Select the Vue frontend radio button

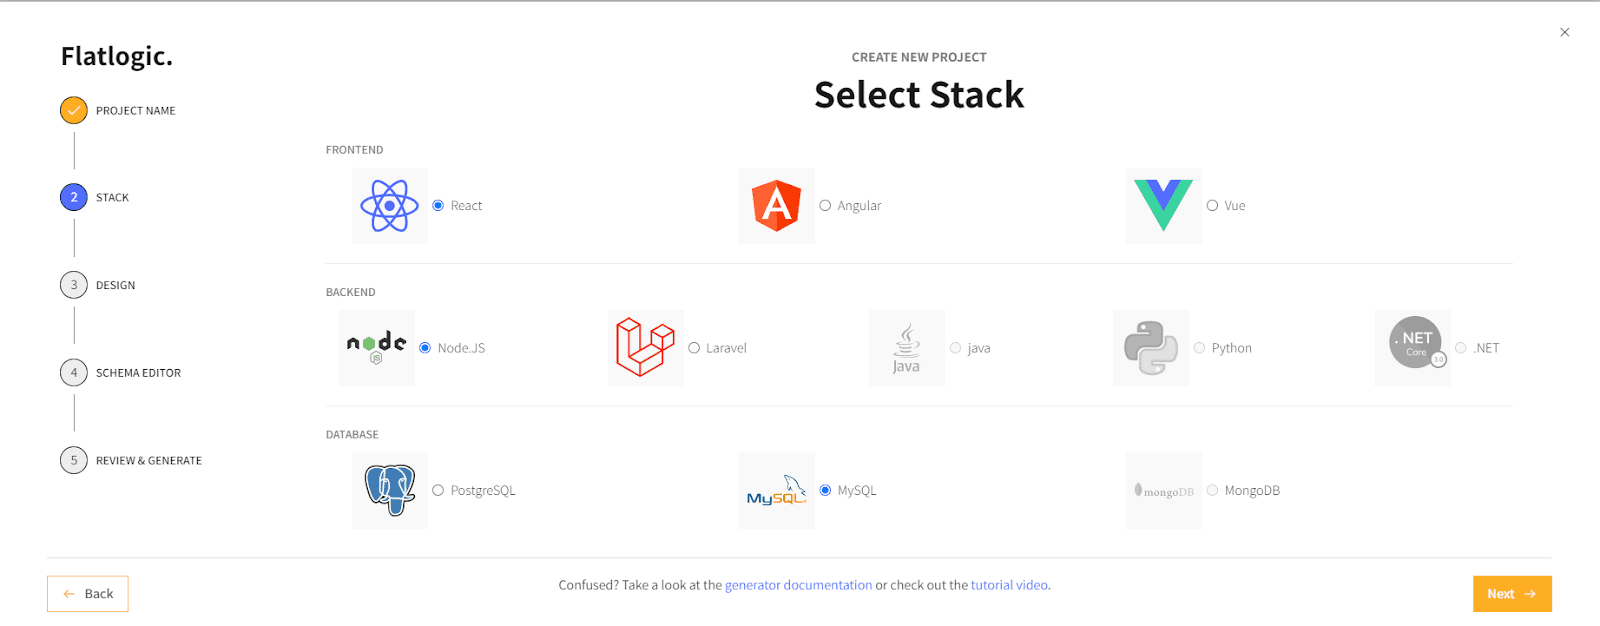(1212, 206)
